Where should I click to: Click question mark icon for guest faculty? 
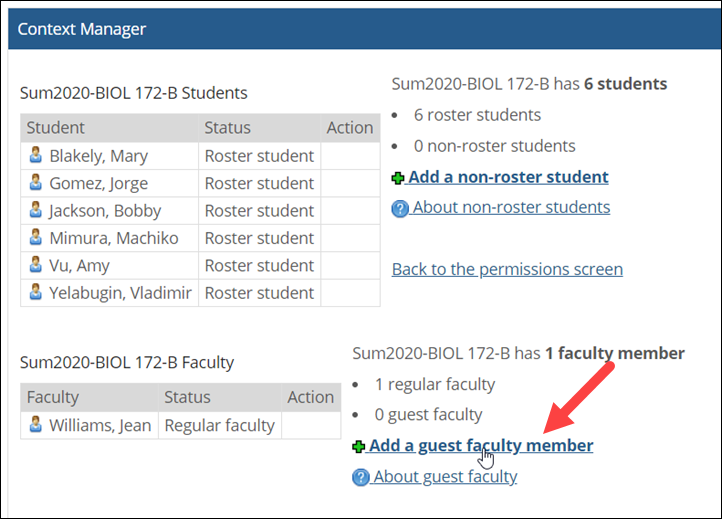(x=361, y=477)
